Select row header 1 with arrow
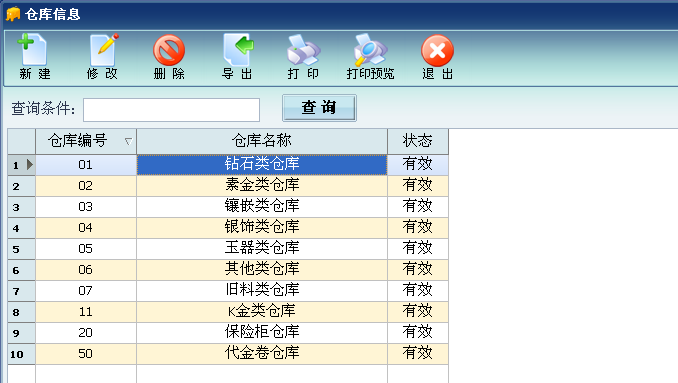This screenshot has width=678, height=383. click(21, 165)
